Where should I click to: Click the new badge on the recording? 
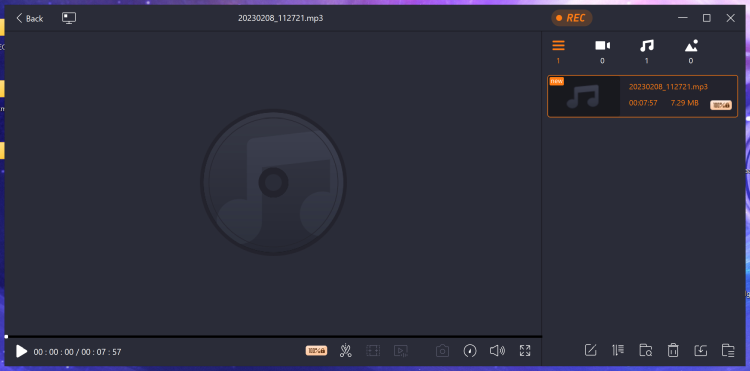tap(556, 81)
